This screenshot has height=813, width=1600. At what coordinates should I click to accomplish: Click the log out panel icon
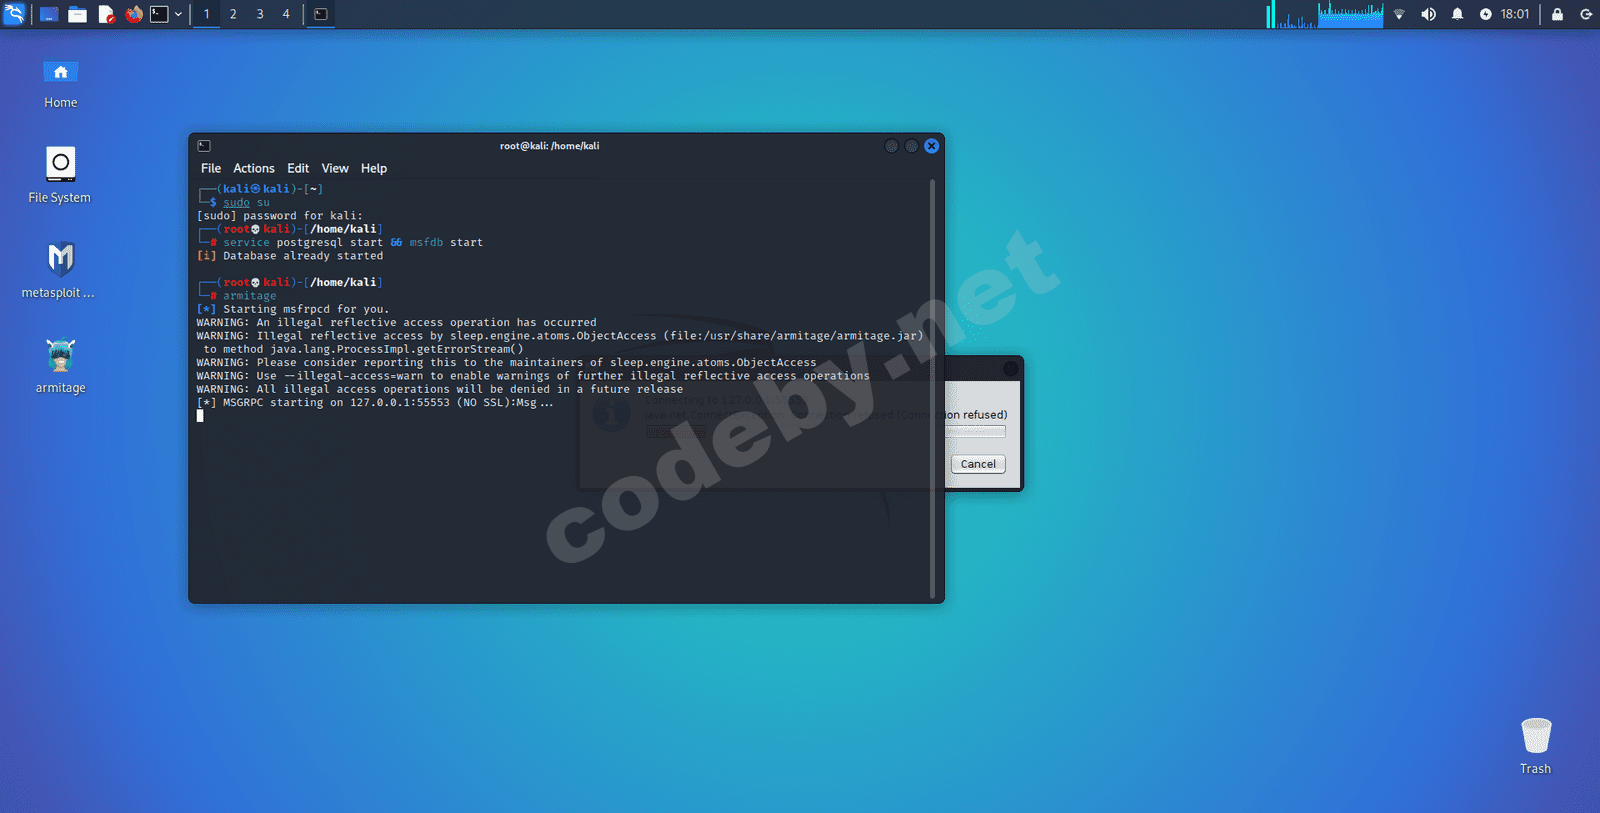1586,14
